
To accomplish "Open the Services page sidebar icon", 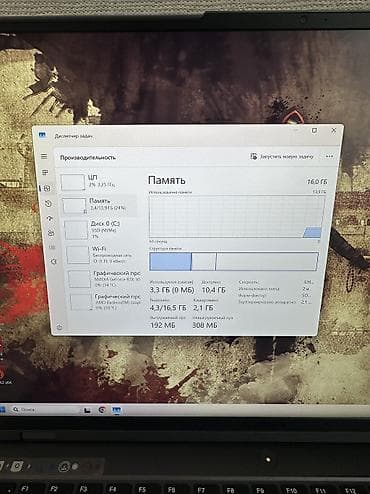I will tap(53, 262).
